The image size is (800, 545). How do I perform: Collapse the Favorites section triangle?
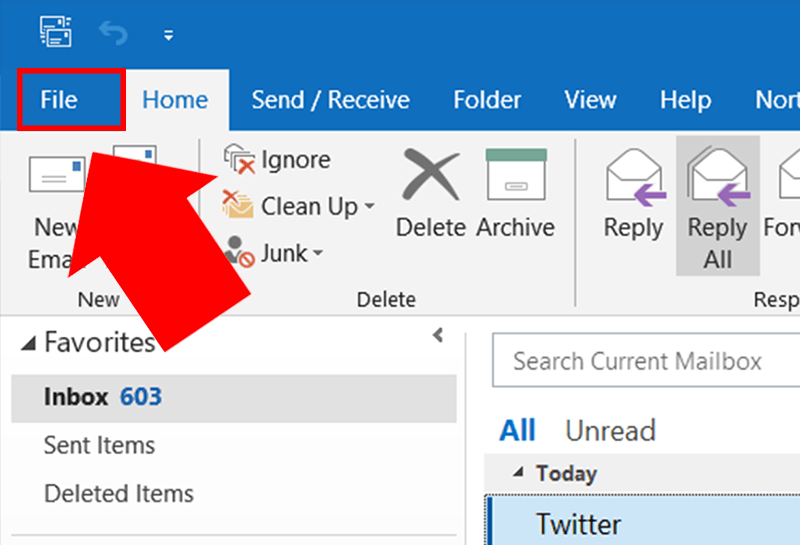coord(29,343)
